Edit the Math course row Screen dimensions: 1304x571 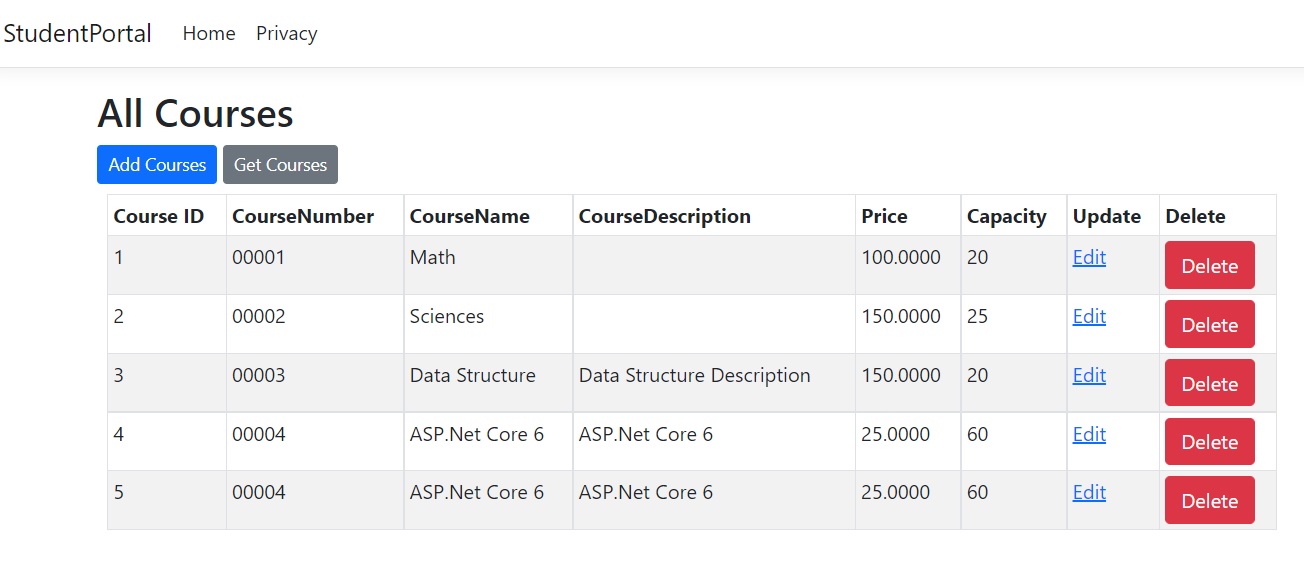click(1089, 257)
